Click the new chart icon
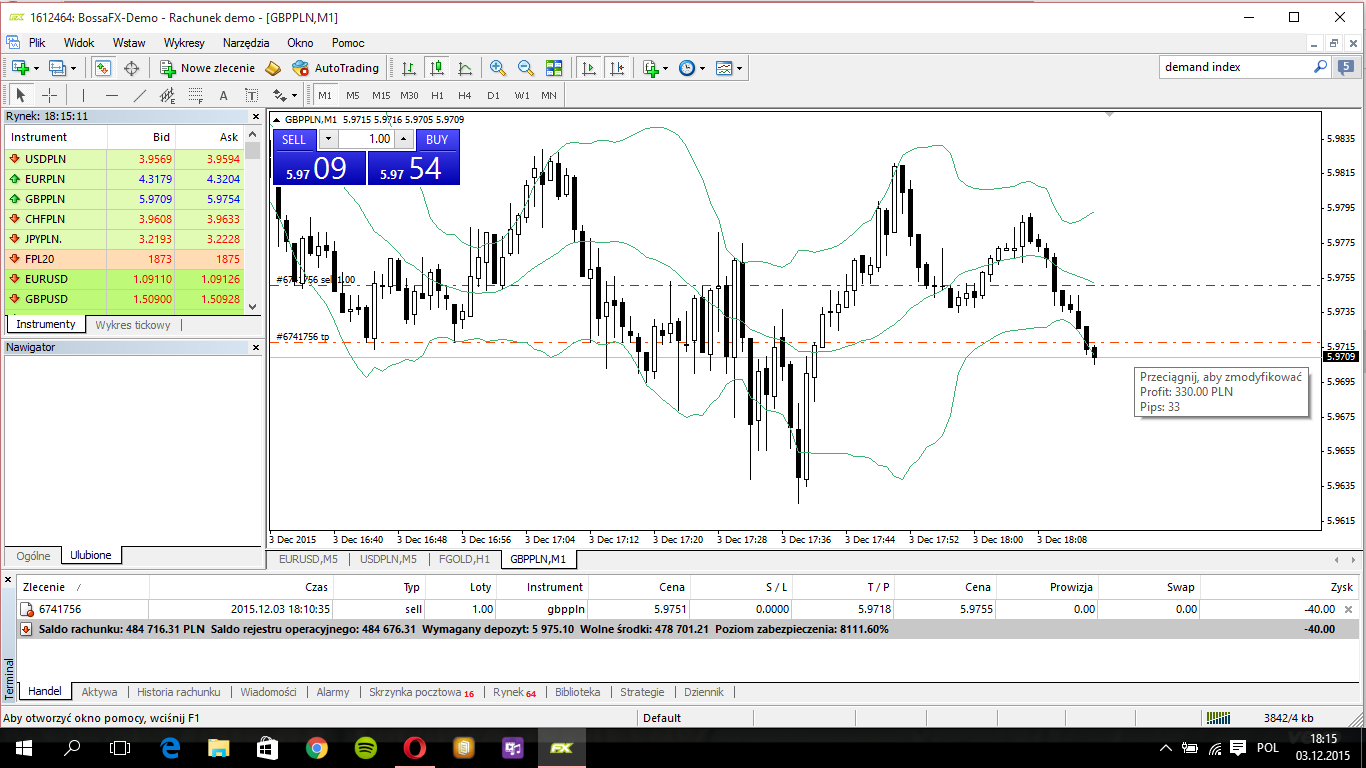The image size is (1366, 768). (19, 68)
